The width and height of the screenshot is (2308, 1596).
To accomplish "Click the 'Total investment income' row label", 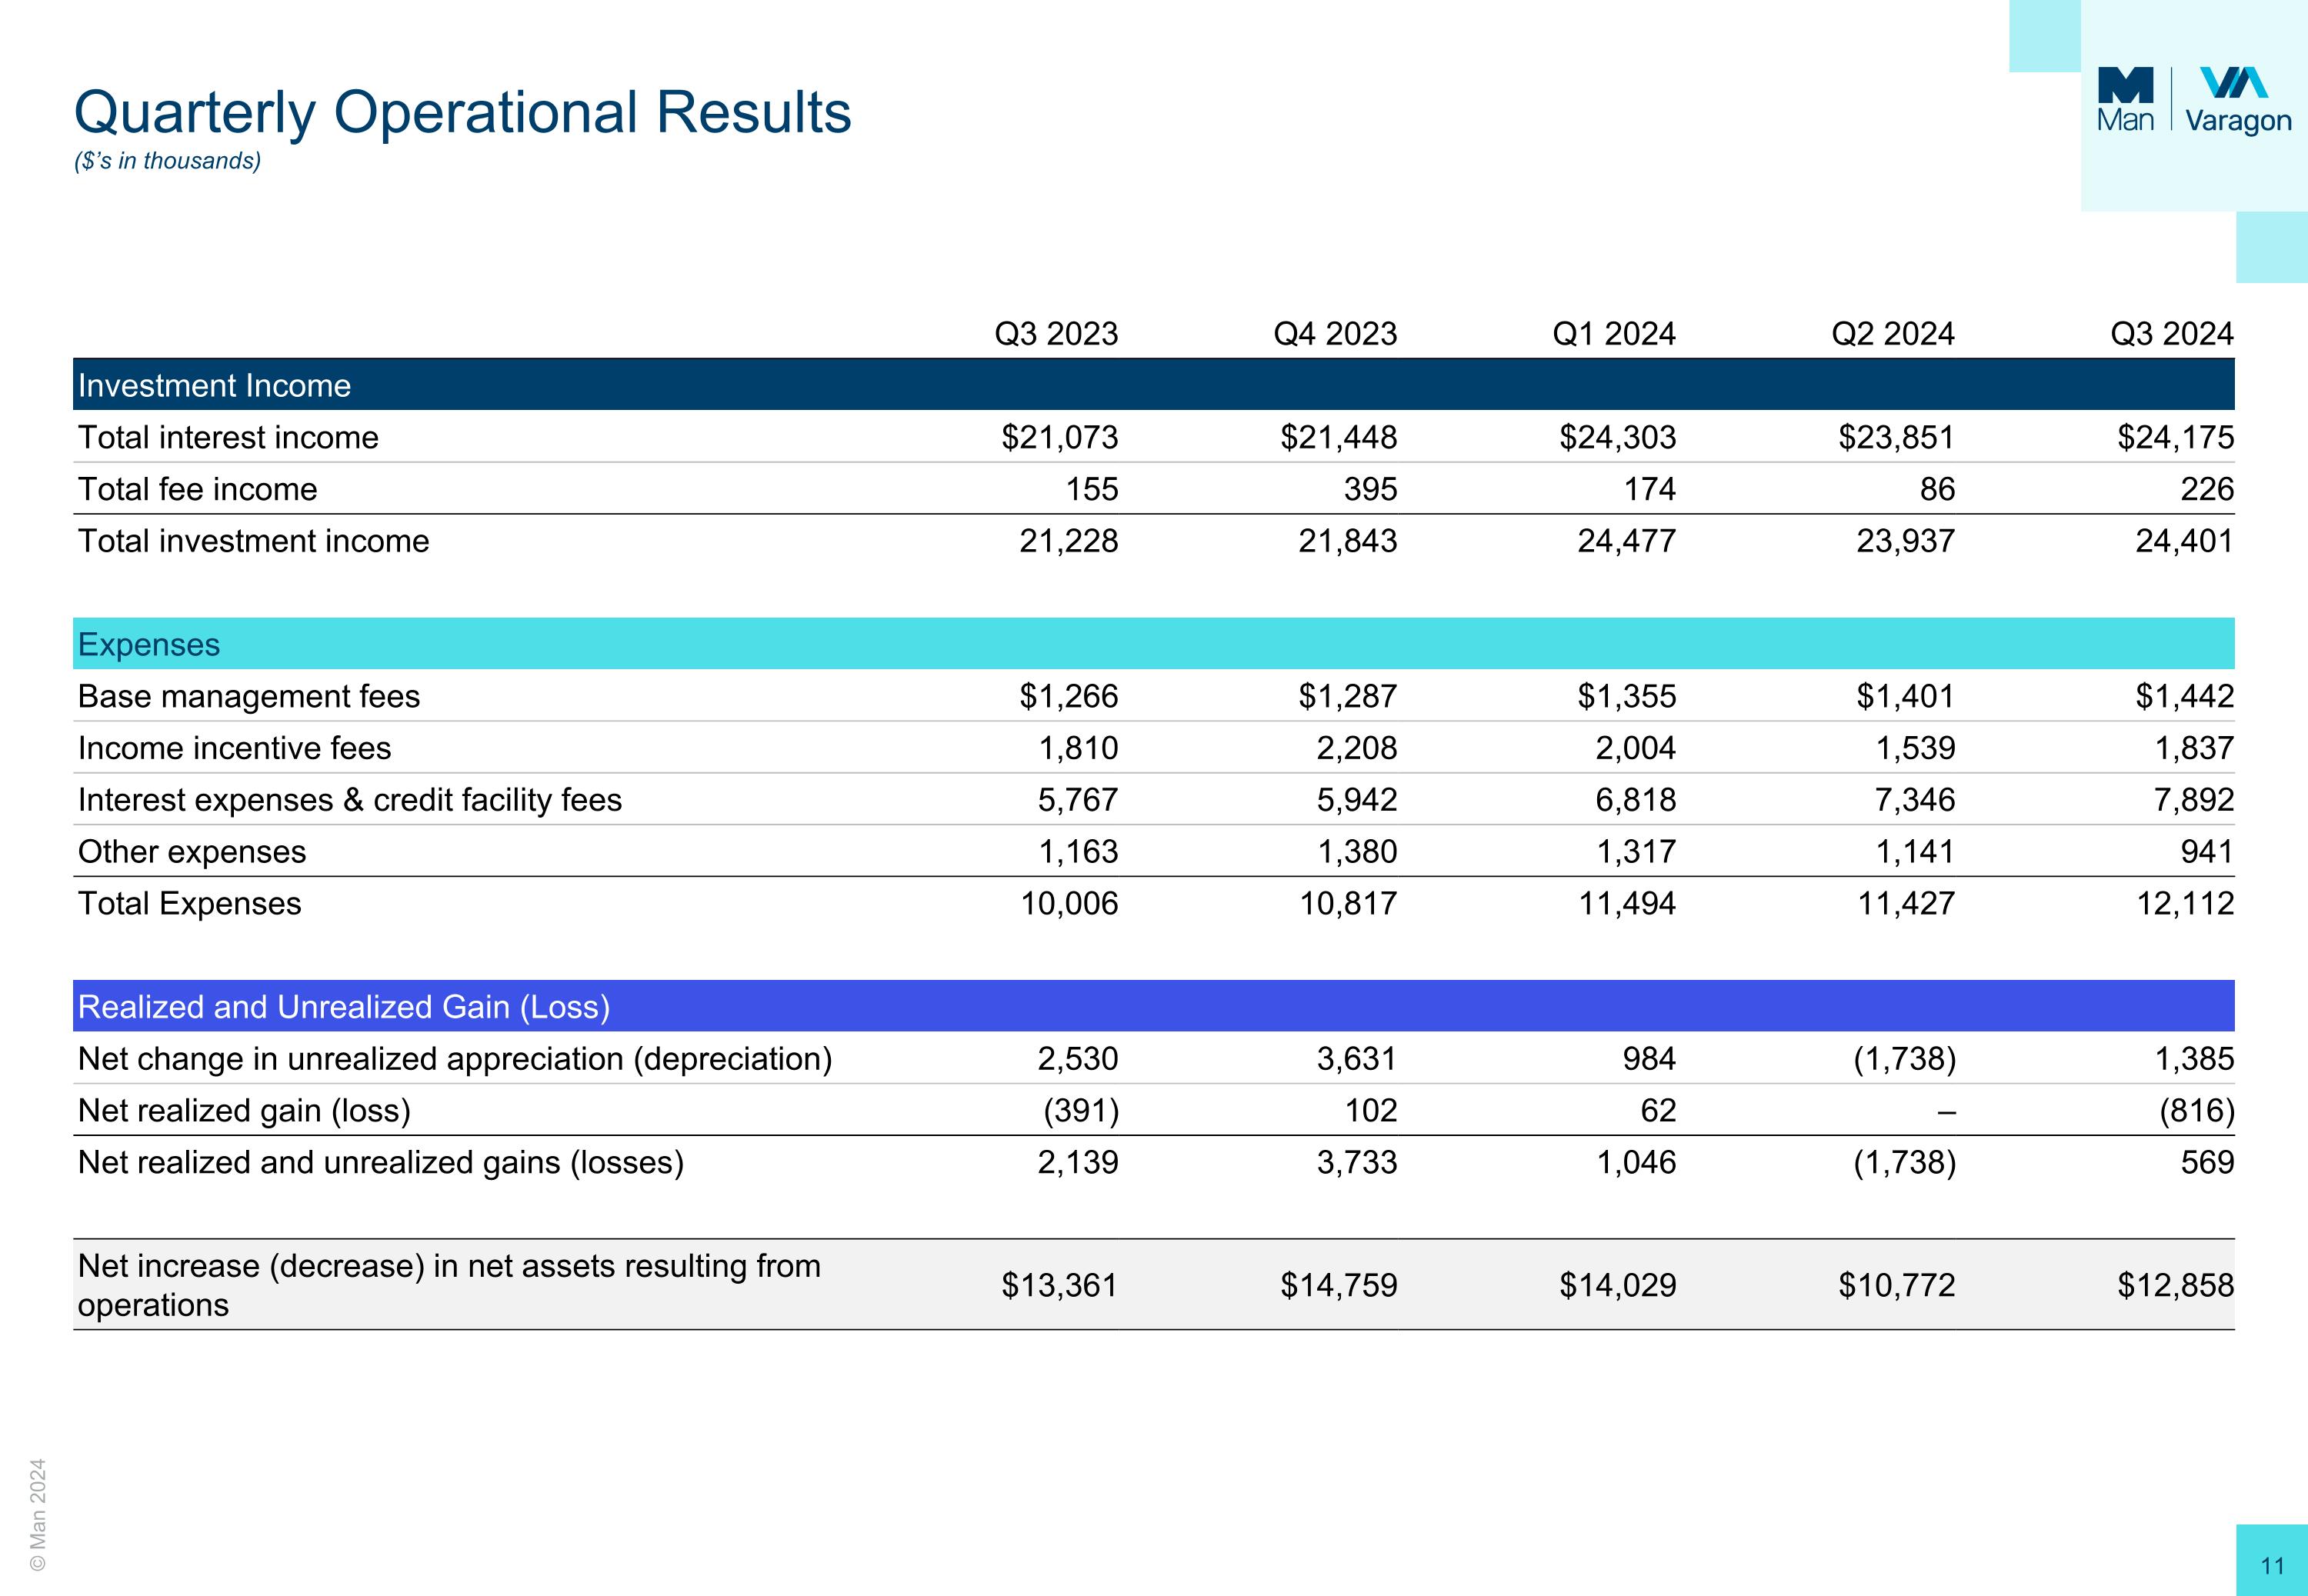I will [x=253, y=541].
